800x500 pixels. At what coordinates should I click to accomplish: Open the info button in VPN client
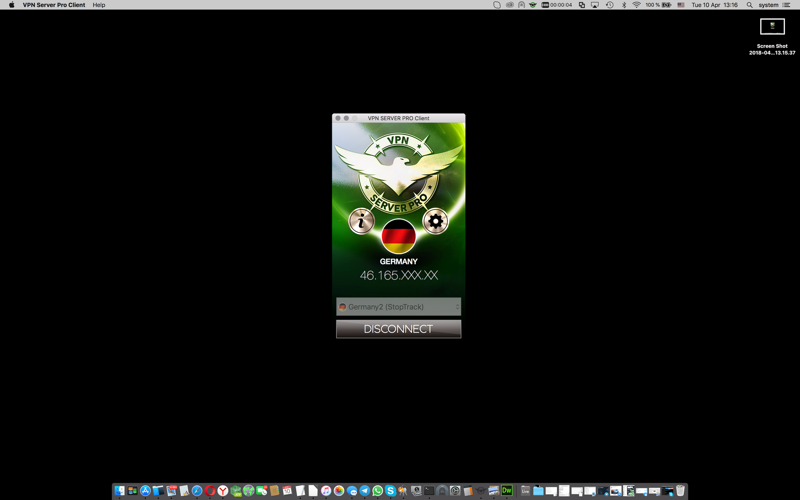coord(361,221)
